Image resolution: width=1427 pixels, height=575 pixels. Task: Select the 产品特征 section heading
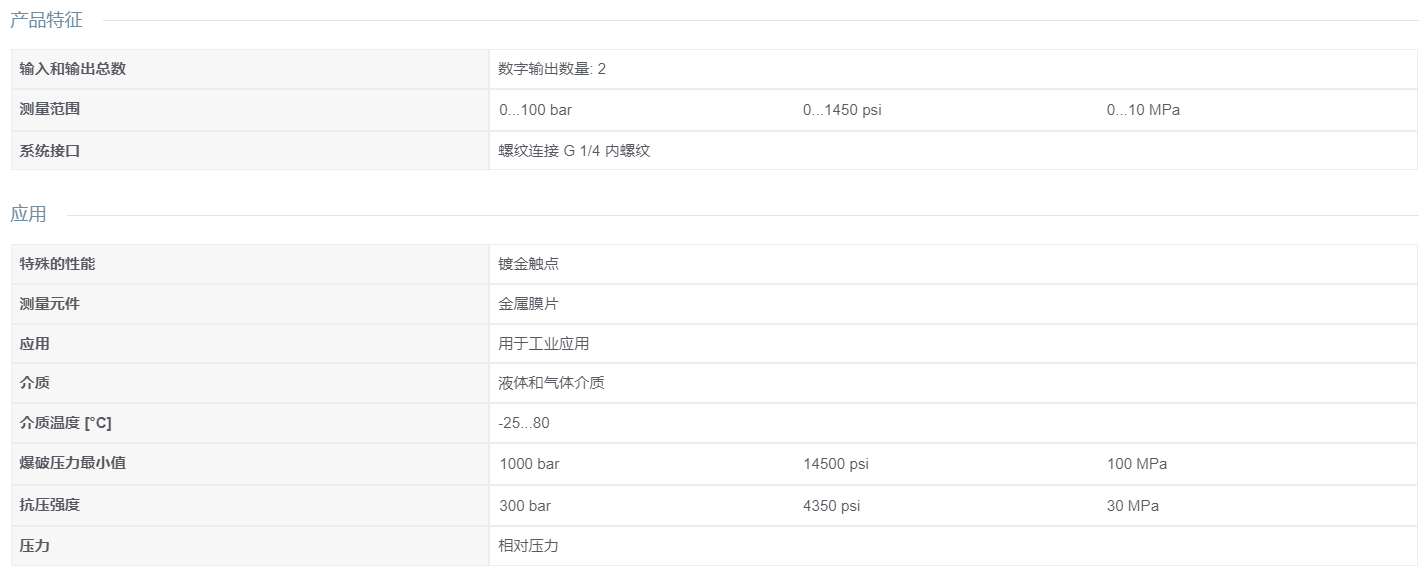coord(46,19)
